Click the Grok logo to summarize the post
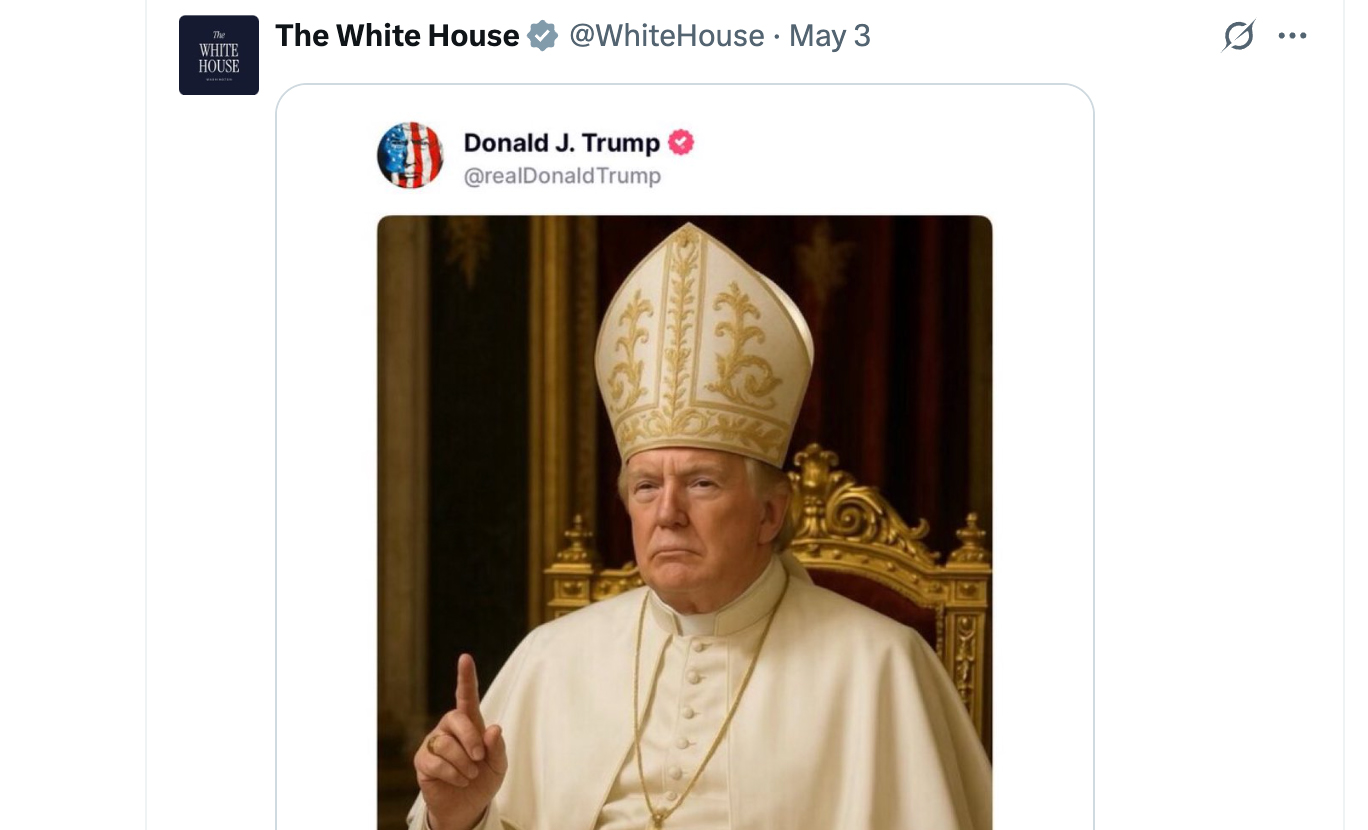This screenshot has width=1368, height=830. (x=1238, y=35)
